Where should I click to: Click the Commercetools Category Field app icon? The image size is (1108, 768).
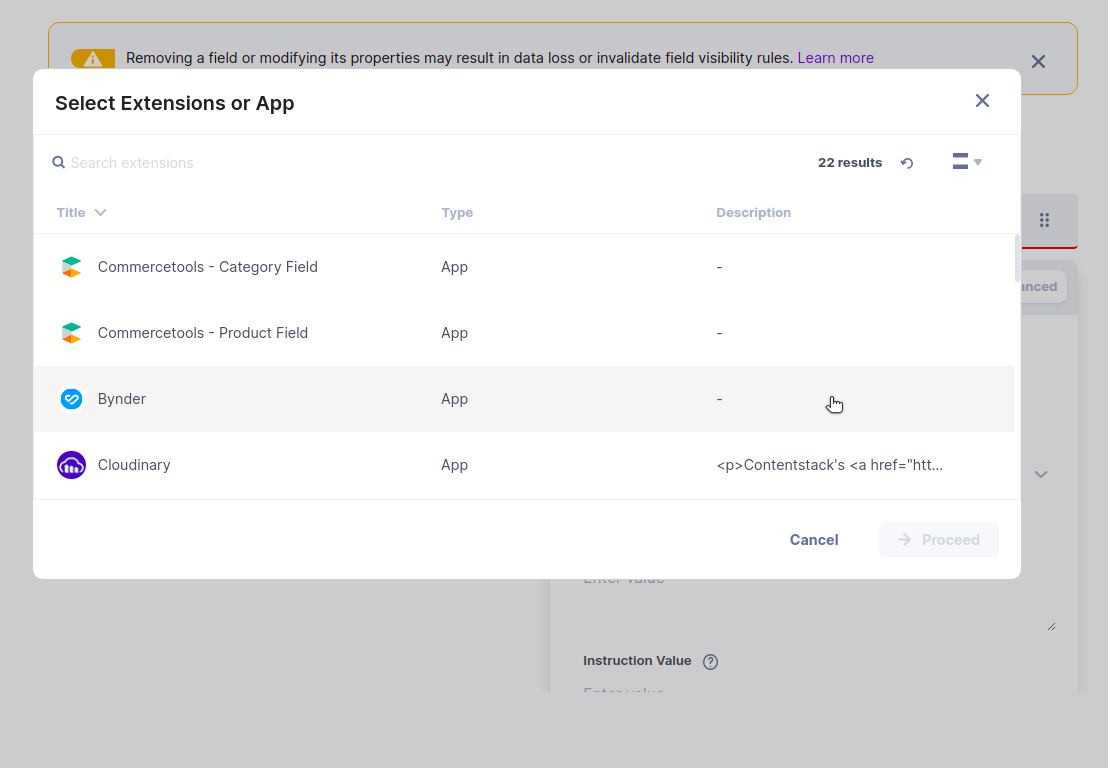point(71,267)
